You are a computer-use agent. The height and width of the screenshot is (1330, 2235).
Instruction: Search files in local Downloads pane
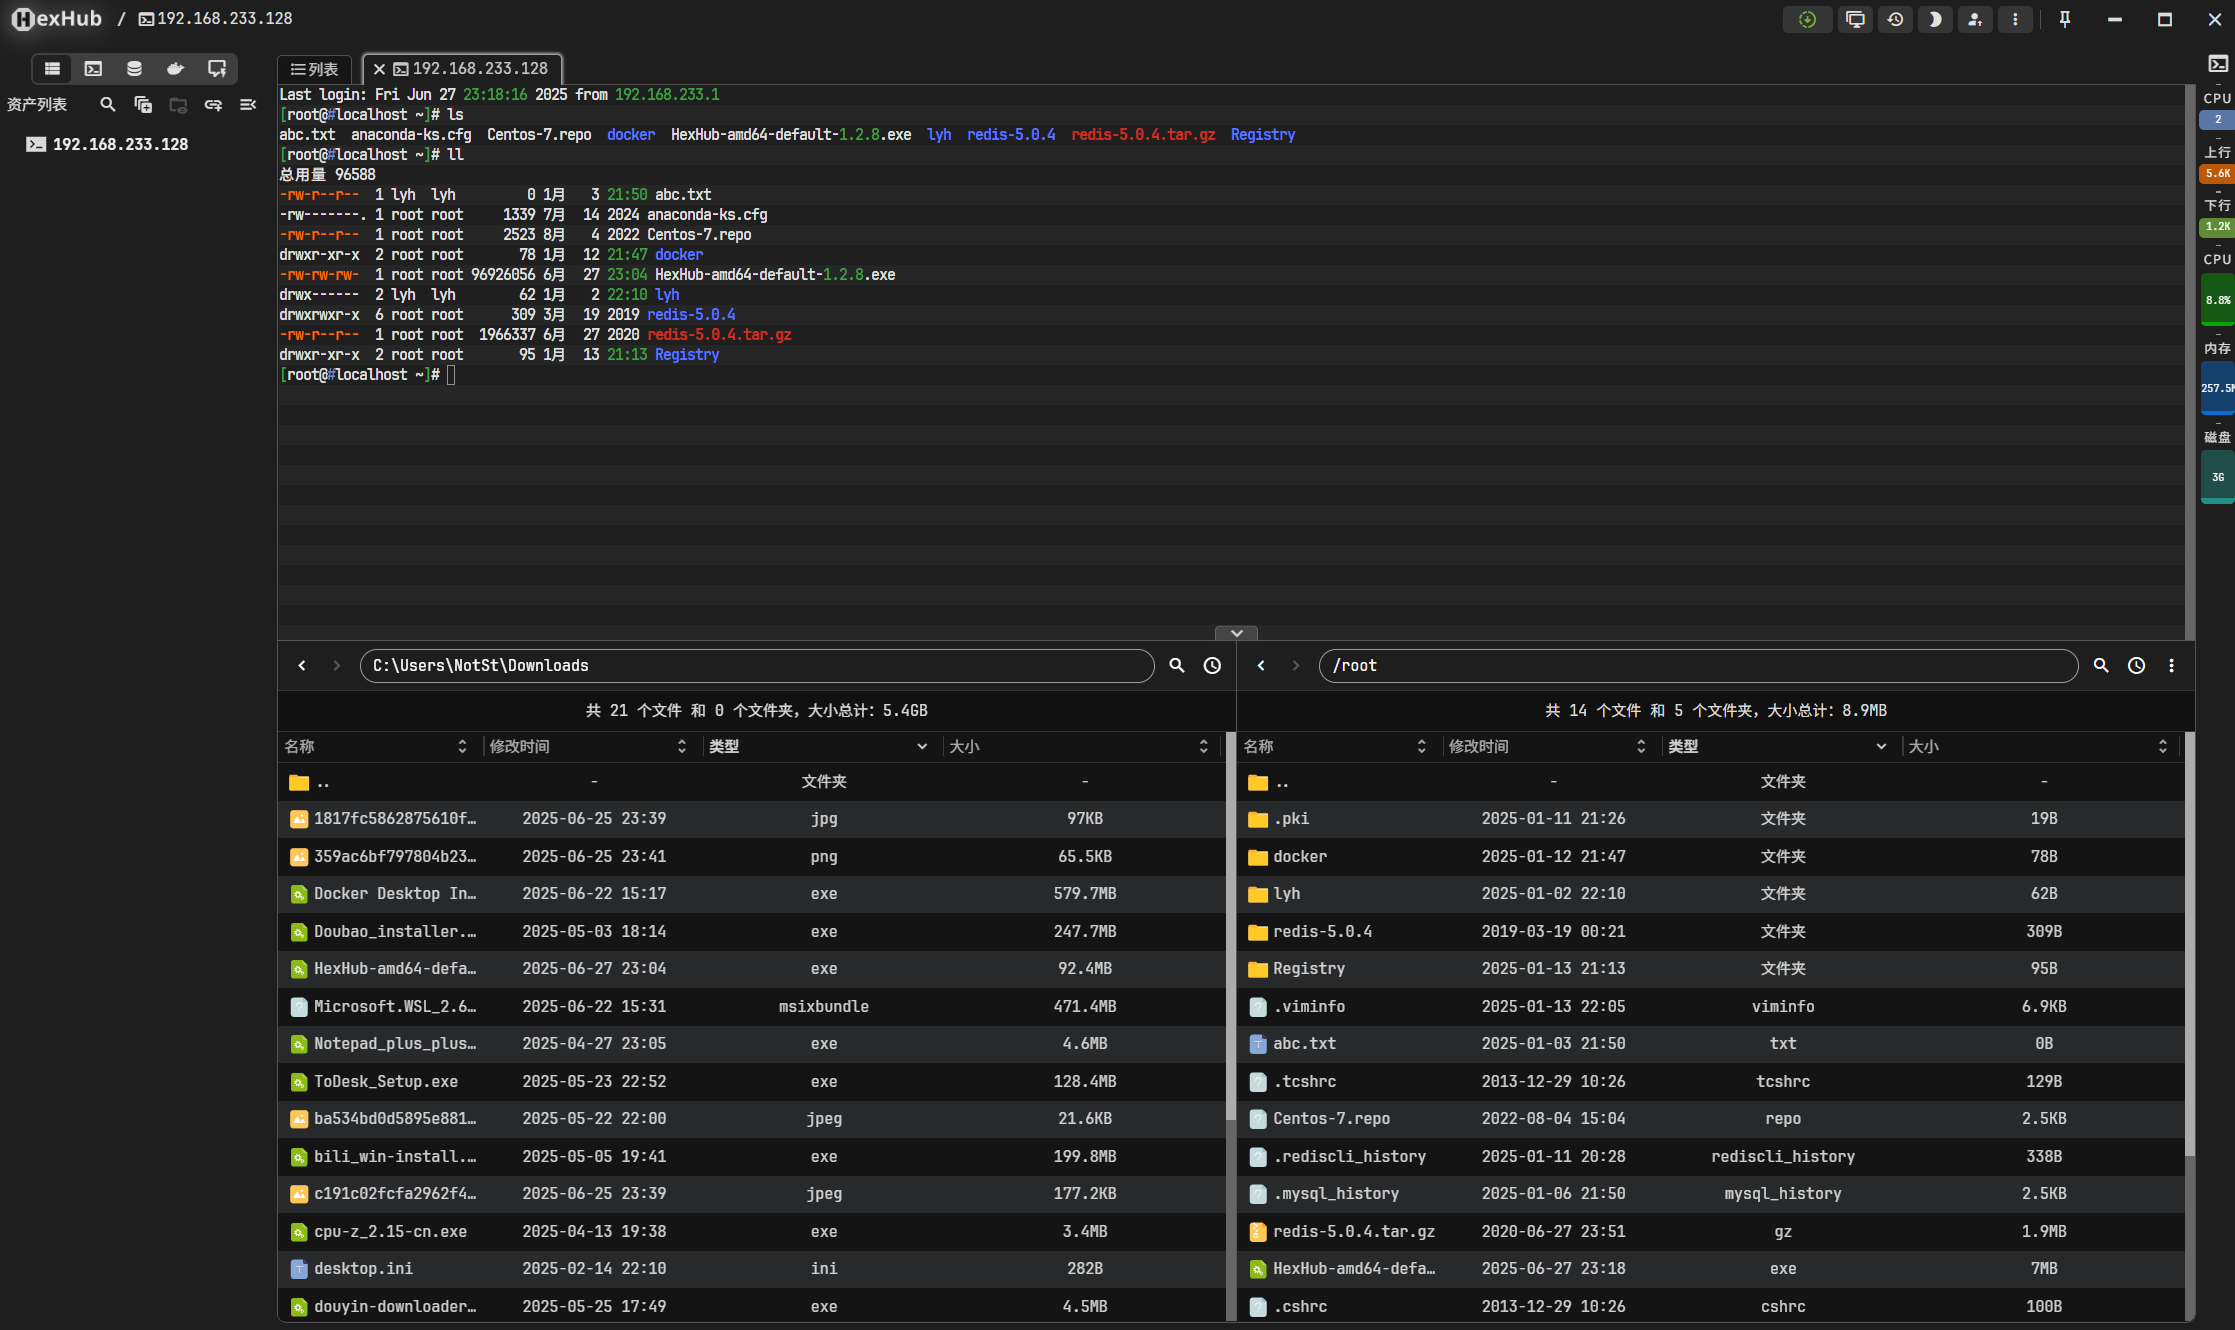(x=1177, y=665)
